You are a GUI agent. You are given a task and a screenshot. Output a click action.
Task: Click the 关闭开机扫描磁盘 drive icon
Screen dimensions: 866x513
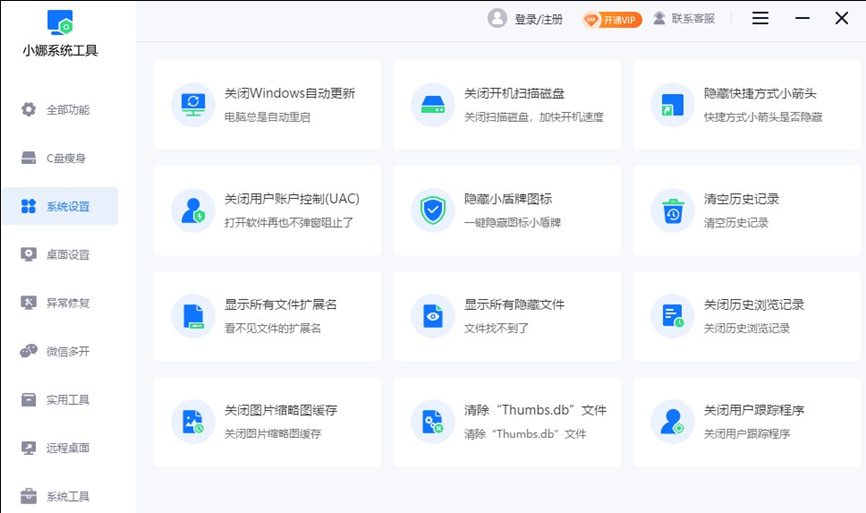pos(433,104)
